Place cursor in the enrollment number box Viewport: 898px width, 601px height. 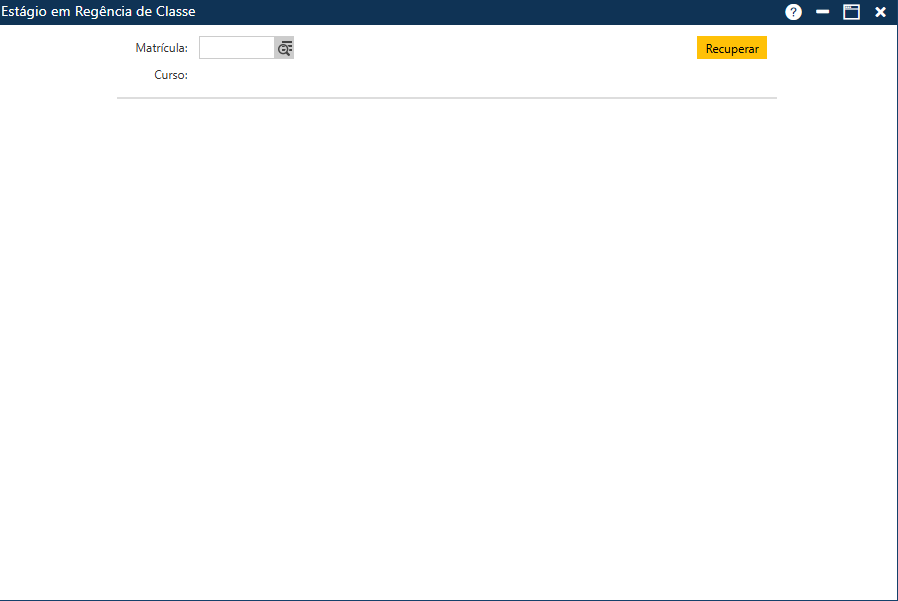tap(237, 48)
